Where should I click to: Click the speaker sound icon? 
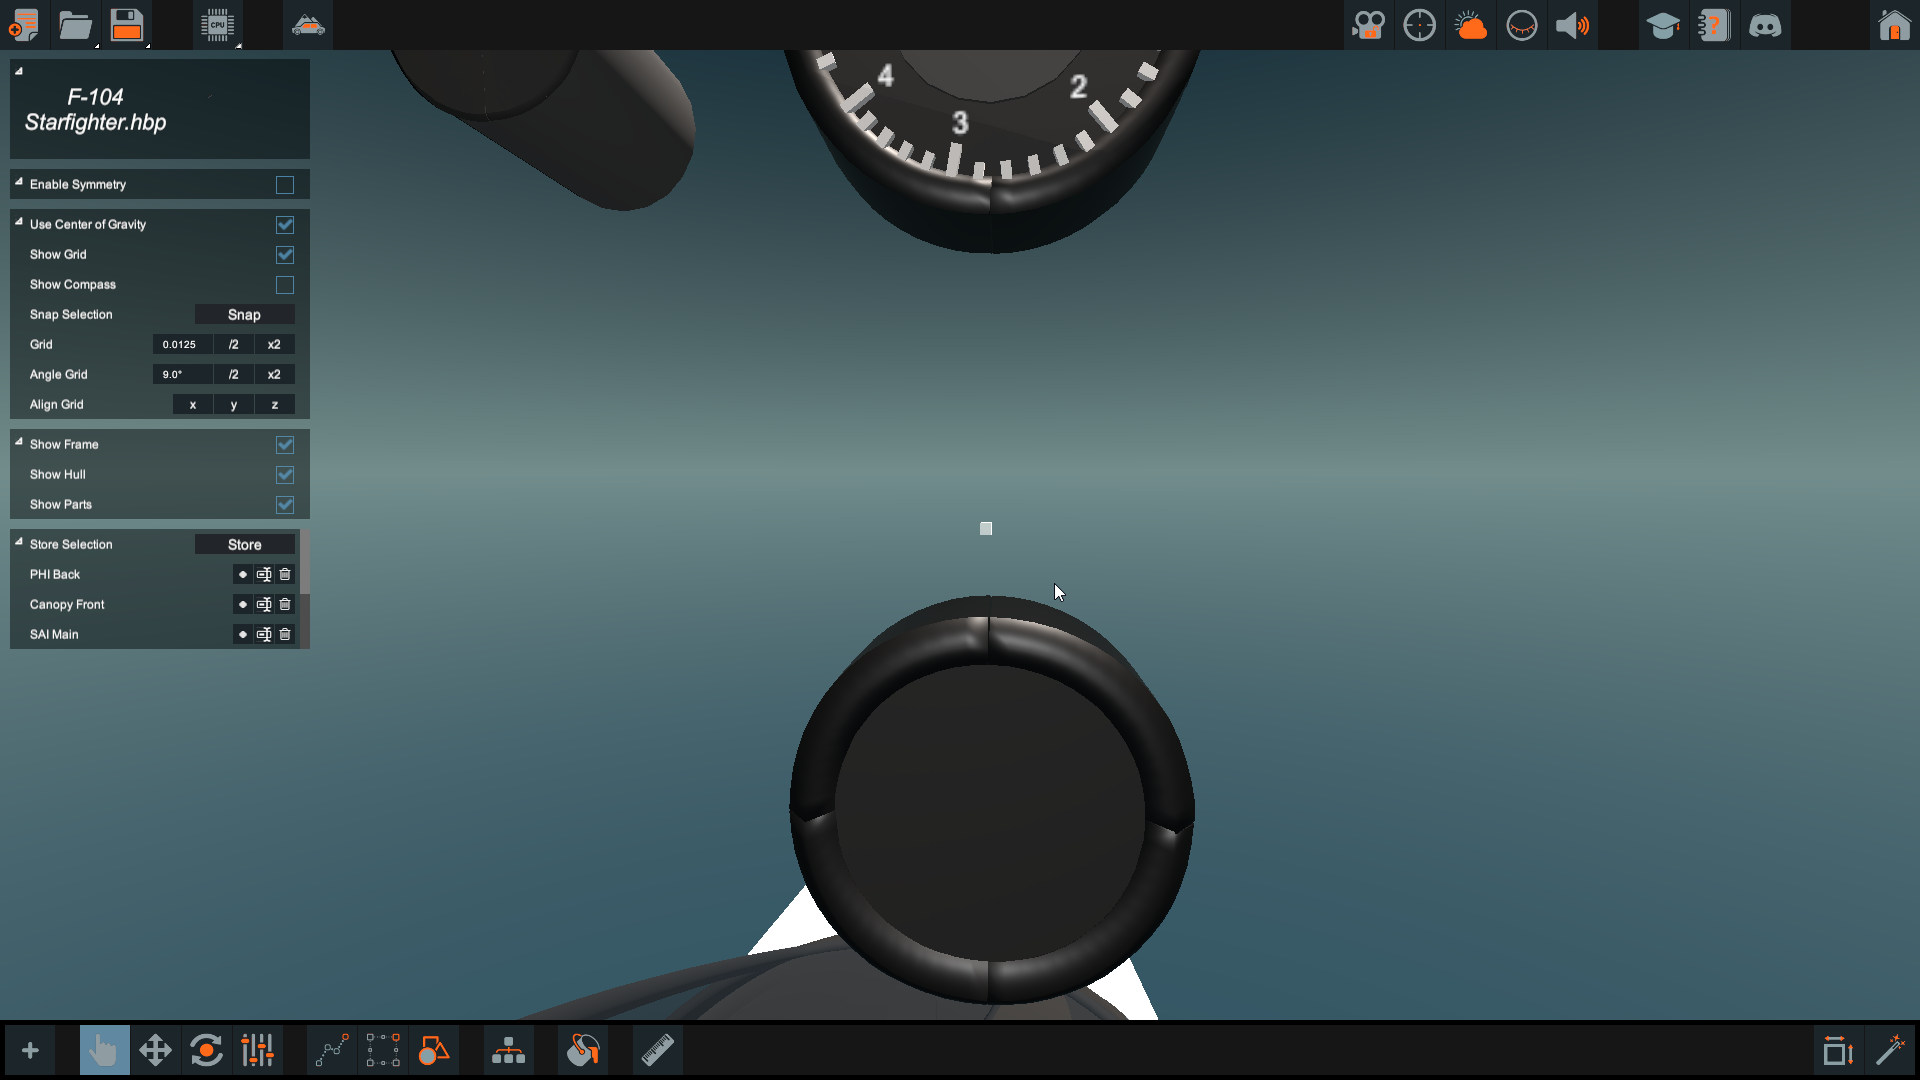coord(1572,25)
